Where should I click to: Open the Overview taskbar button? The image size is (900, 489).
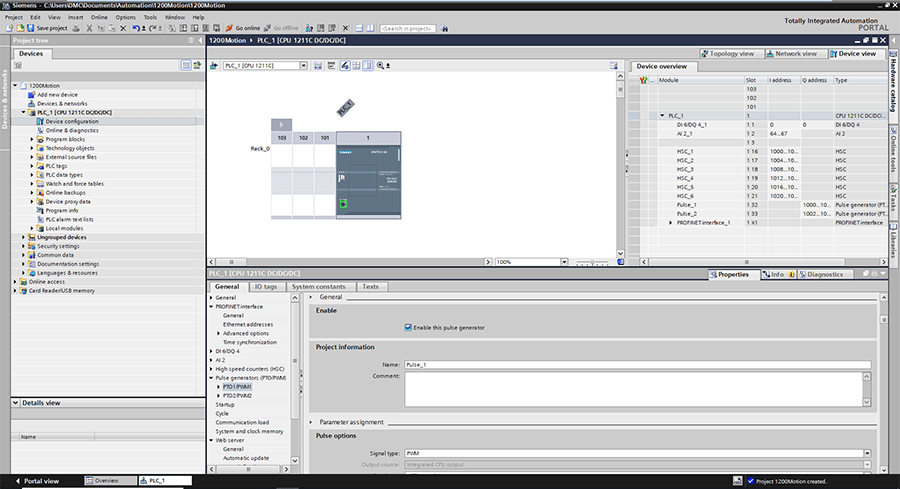point(109,481)
